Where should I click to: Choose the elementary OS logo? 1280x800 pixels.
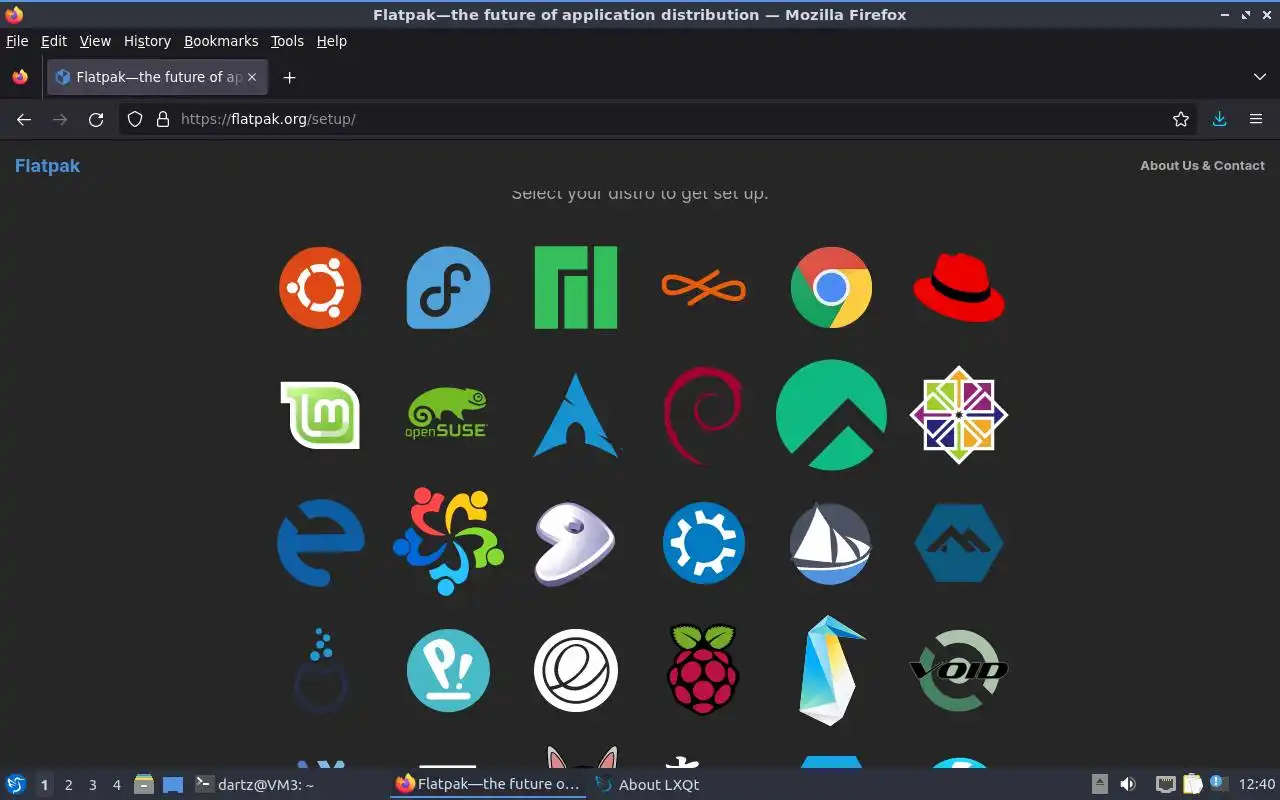tap(576, 670)
